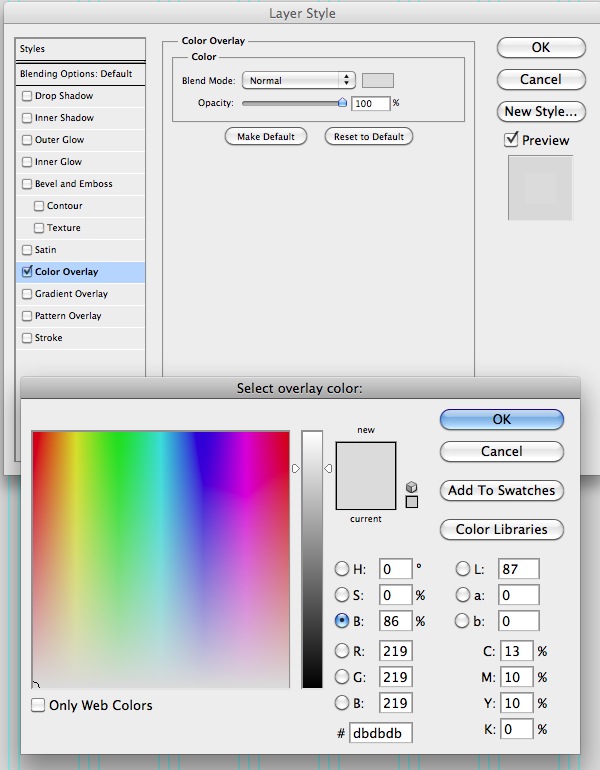The width and height of the screenshot is (600, 770).
Task: Enable the Contour checkbox
Action: pyautogui.click(x=39, y=206)
